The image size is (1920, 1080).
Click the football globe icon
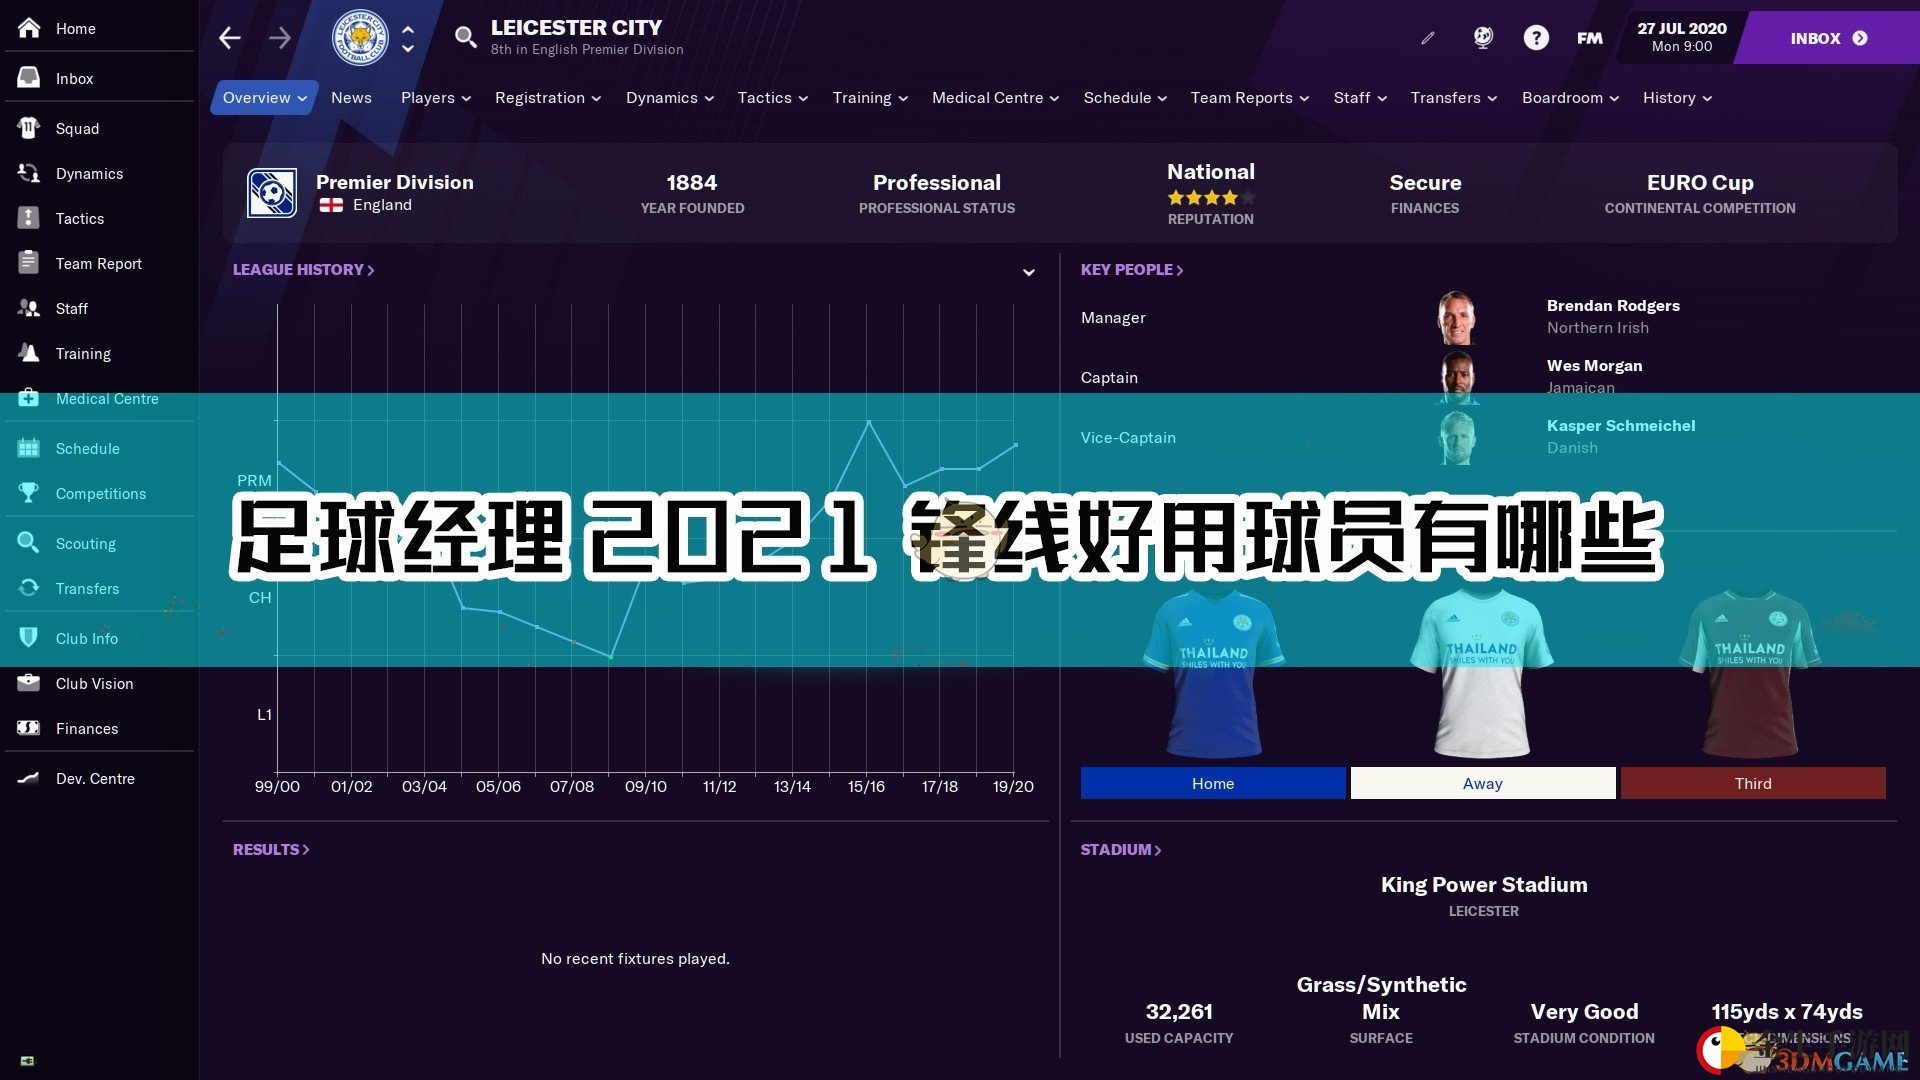point(1483,38)
